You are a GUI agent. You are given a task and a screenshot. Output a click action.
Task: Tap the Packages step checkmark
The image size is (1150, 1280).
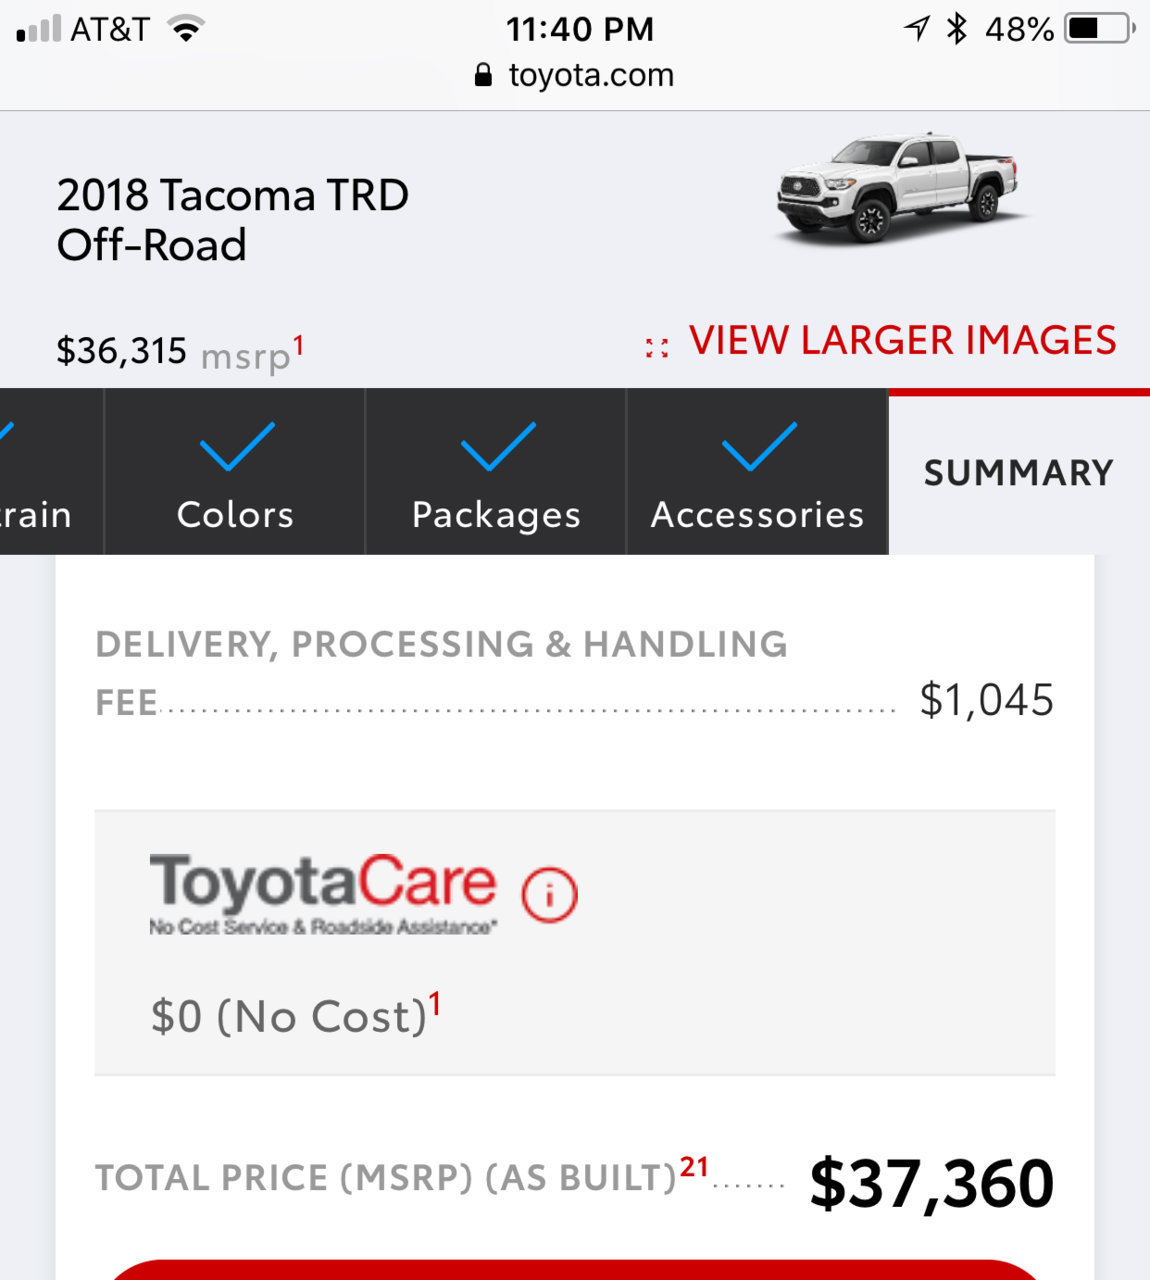point(498,446)
